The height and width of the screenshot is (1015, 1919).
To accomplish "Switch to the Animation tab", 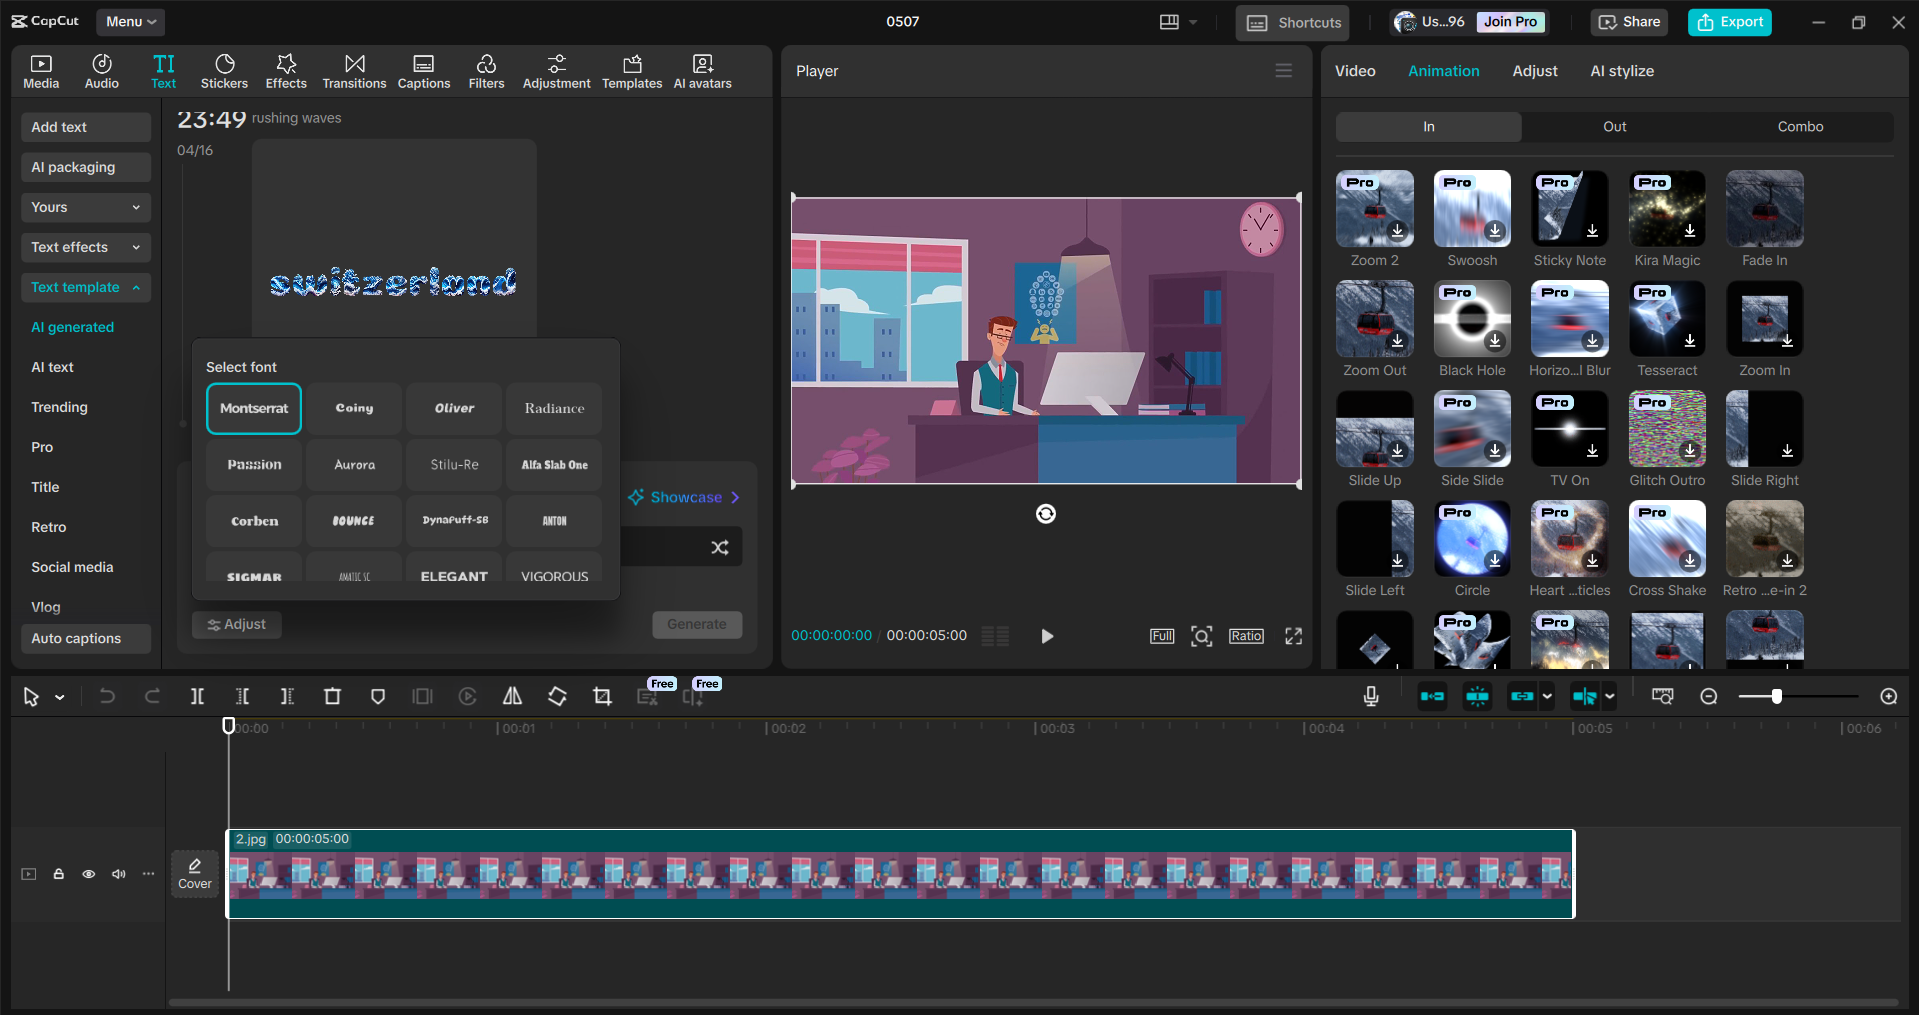I will 1443,70.
